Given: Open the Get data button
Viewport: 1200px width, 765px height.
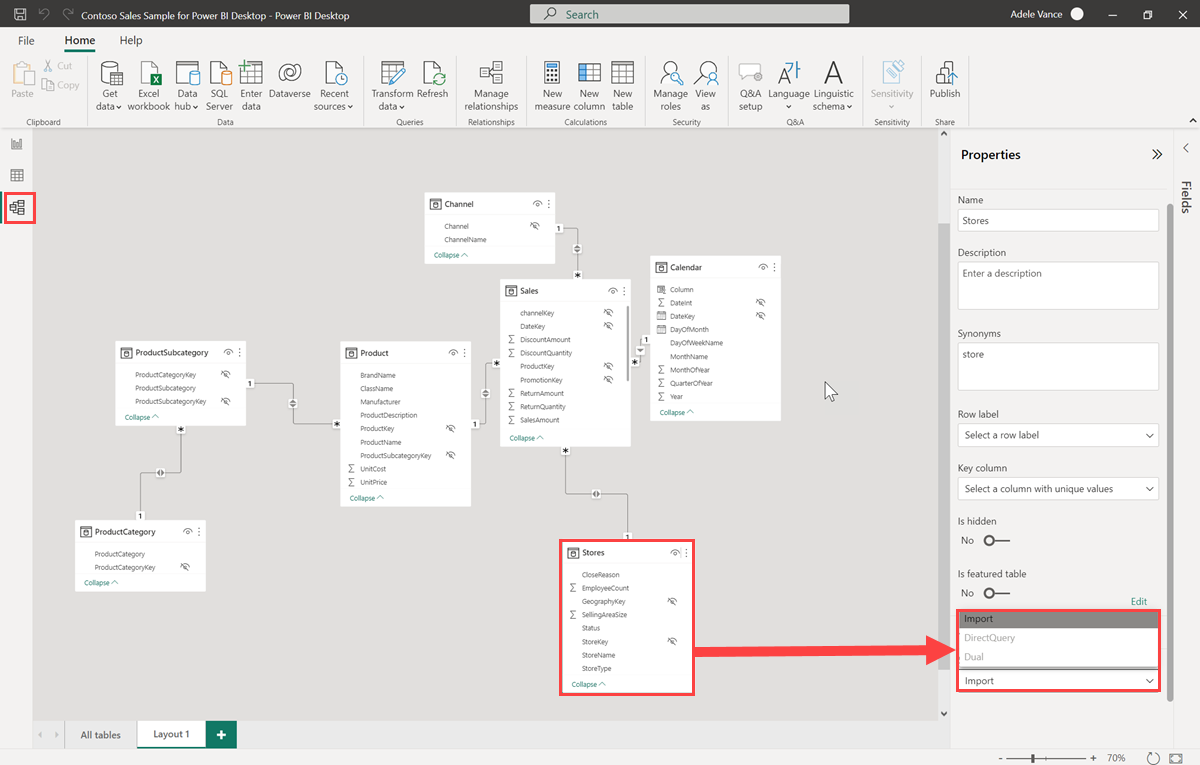Looking at the screenshot, I should point(110,86).
